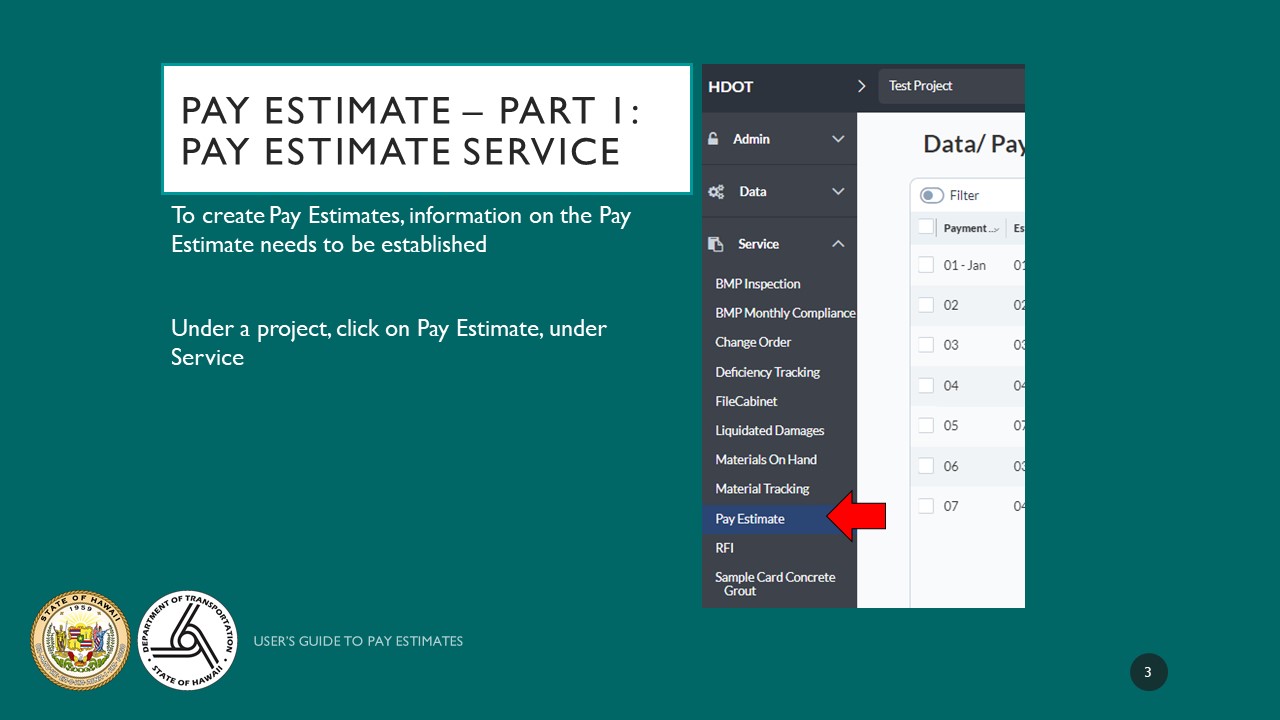
Task: Open Sample Card Concrete Grout
Action: (775, 584)
